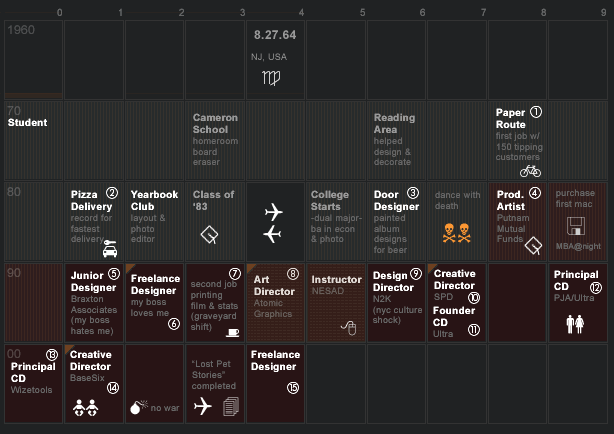Click the bicycle icon under Paper Route
Image resolution: width=614 pixels, height=434 pixels.
click(x=530, y=171)
